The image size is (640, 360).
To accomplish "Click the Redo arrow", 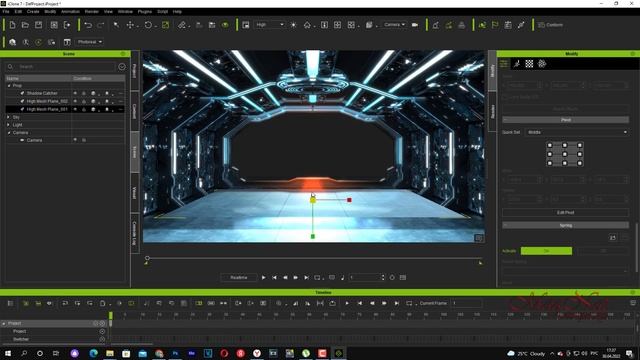I will pos(100,25).
